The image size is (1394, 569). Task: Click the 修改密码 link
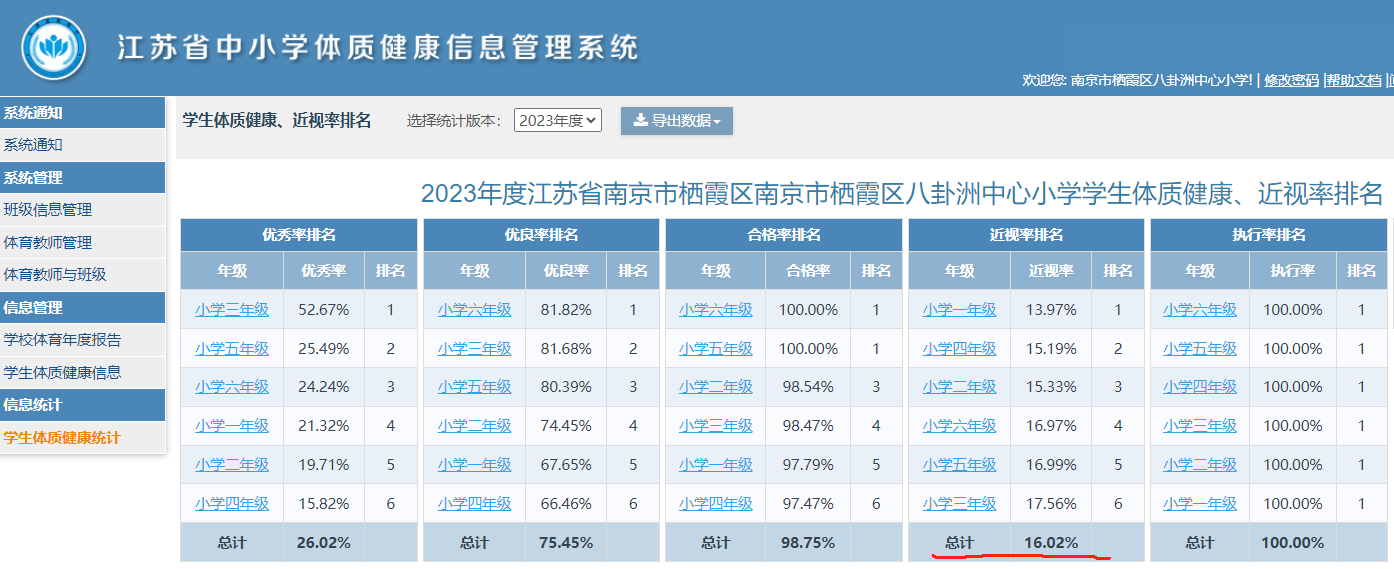[x=1291, y=81]
